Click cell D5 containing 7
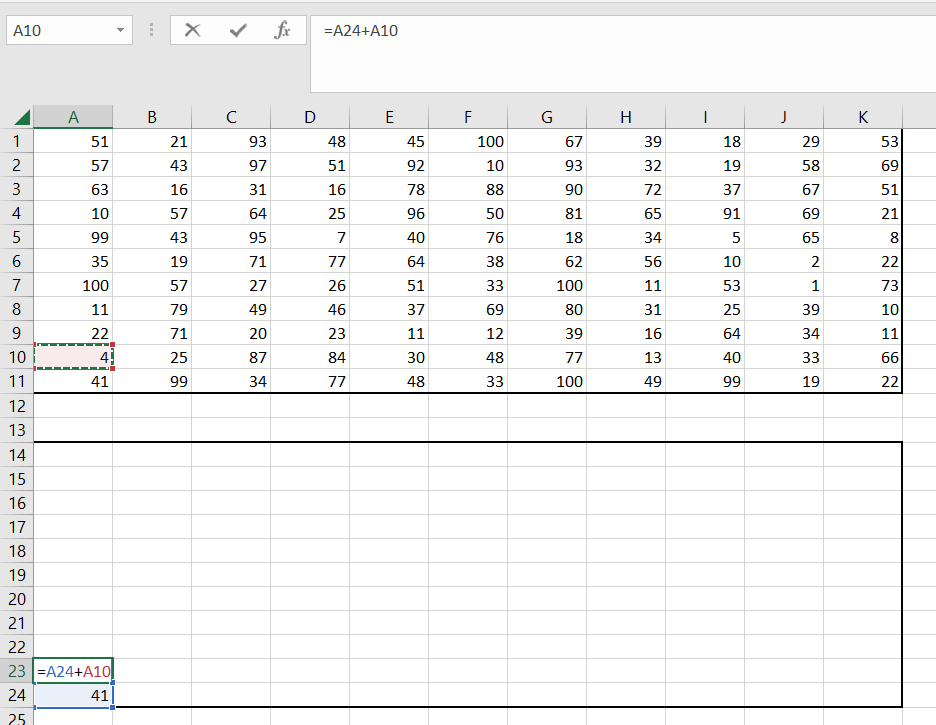 click(310, 237)
